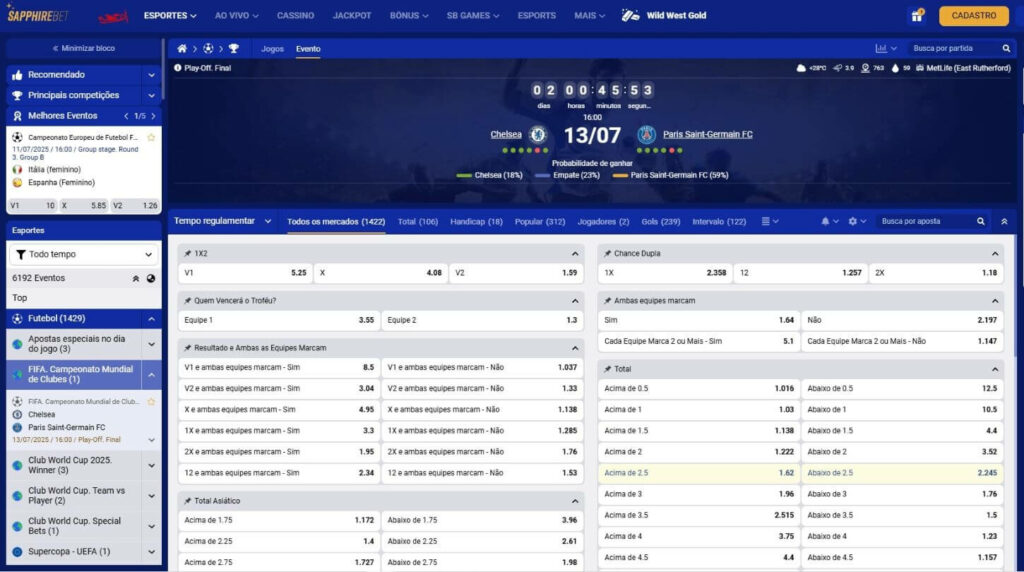Favorite the Chelsea vs PSG sidebar star

tap(152, 402)
